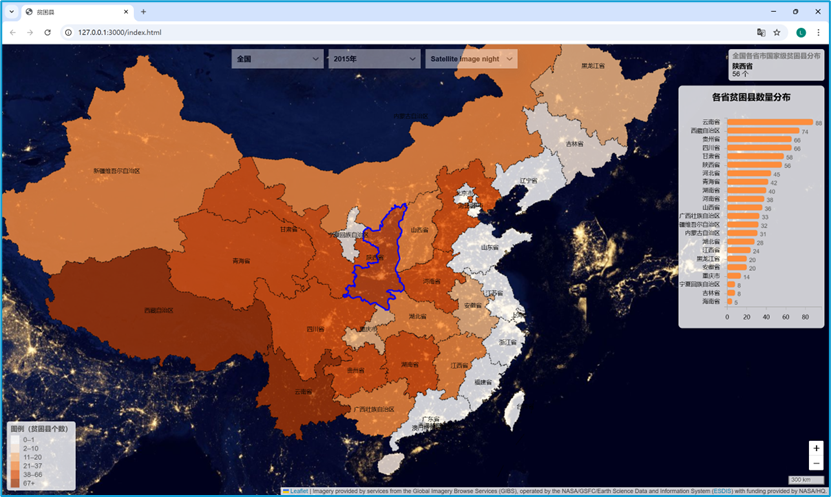This screenshot has height=497, width=831.
Task: Click 江西省 region on the map
Action: click(x=459, y=366)
